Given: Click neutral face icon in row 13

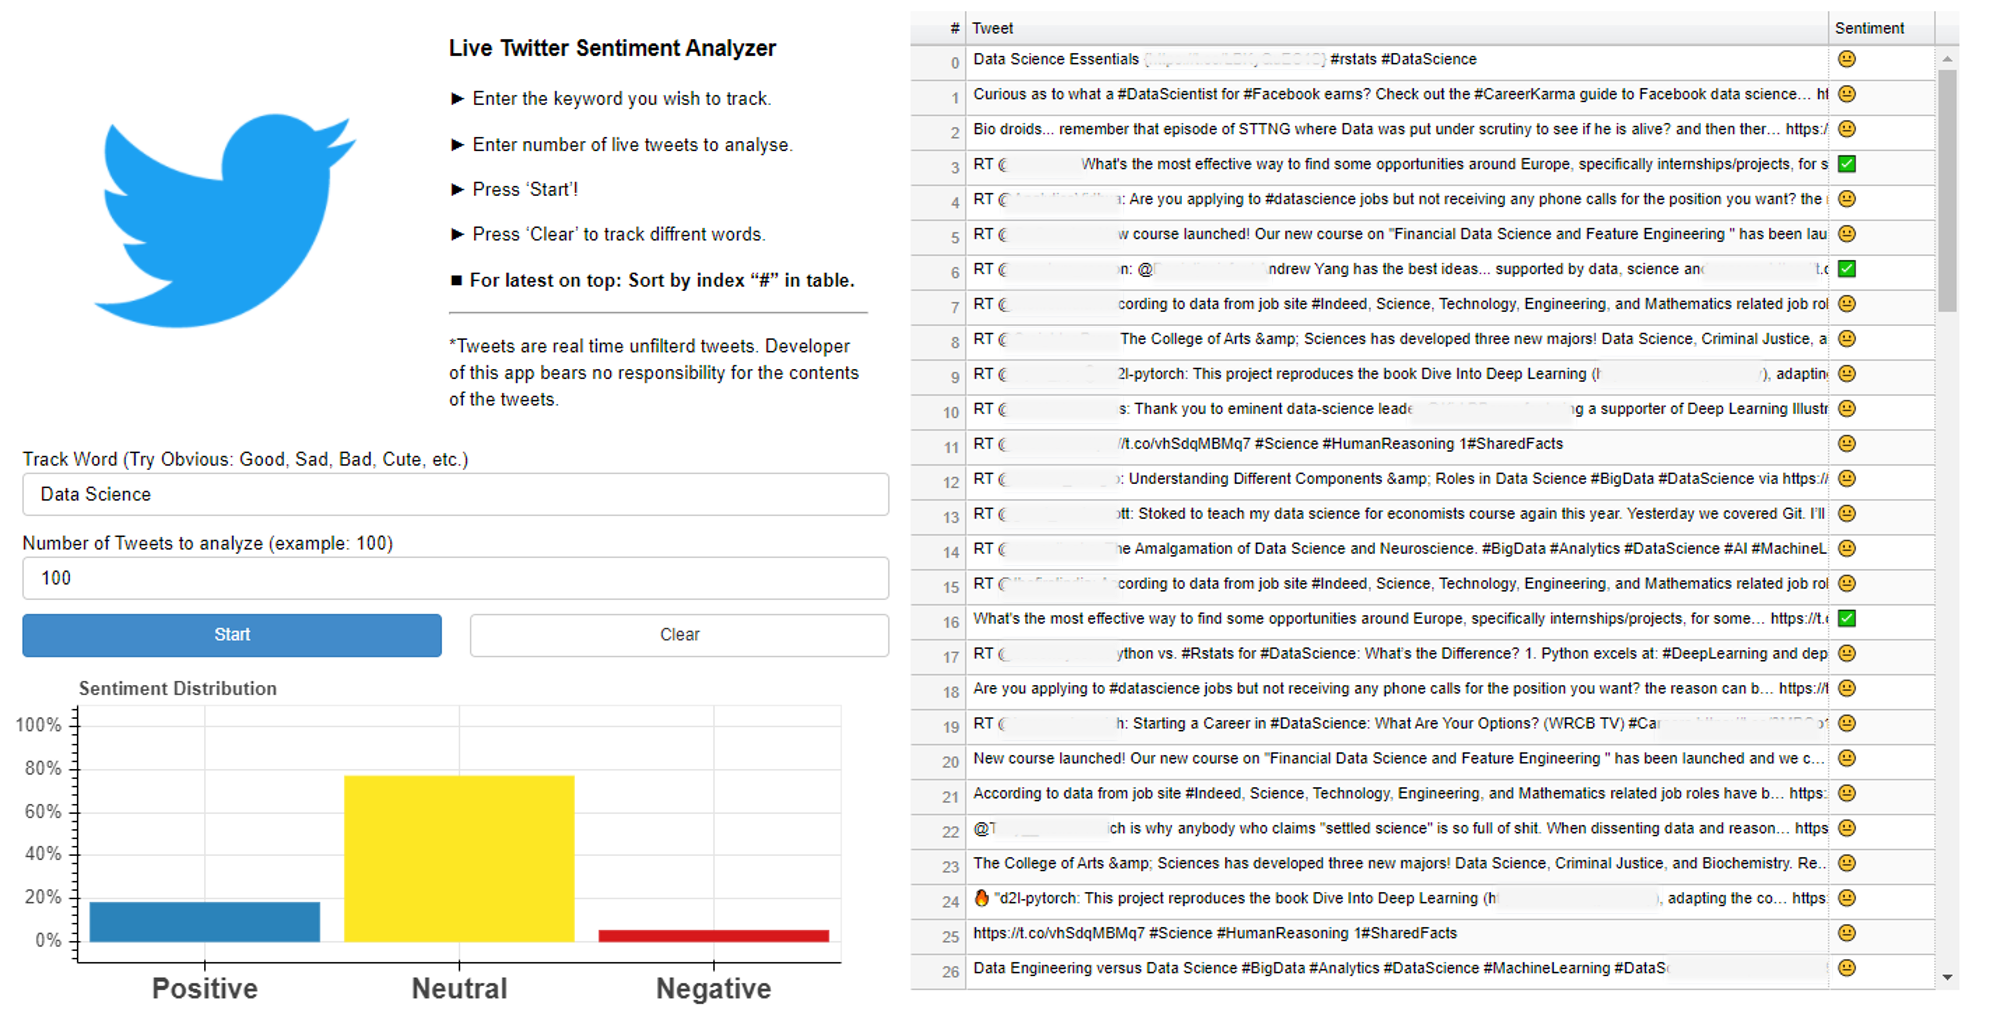Looking at the screenshot, I should click(x=1847, y=514).
